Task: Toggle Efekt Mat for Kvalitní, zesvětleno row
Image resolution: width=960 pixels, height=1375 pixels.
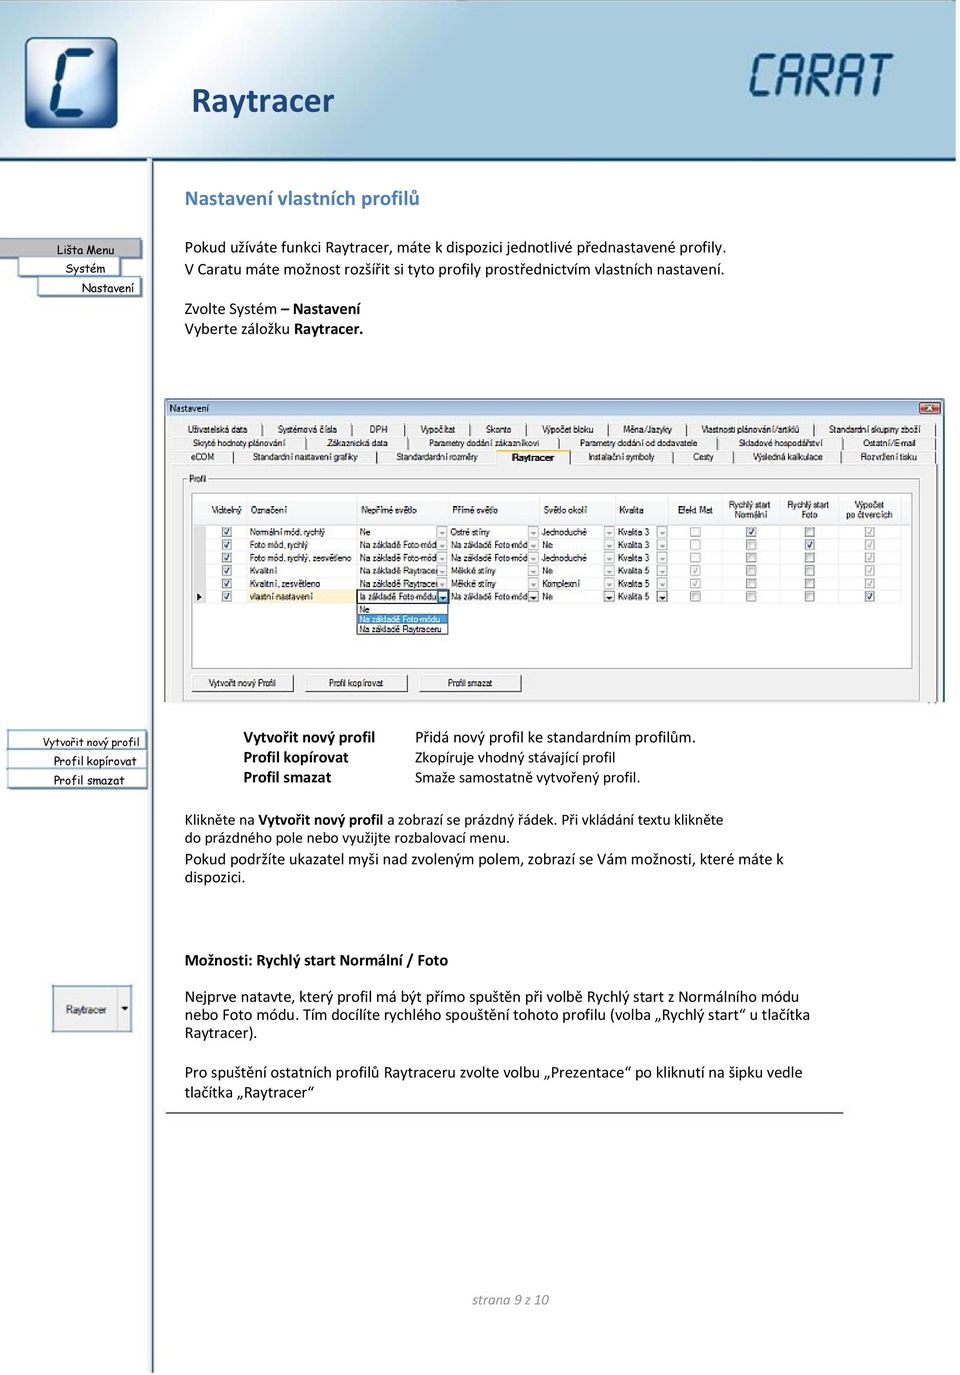Action: [x=695, y=584]
